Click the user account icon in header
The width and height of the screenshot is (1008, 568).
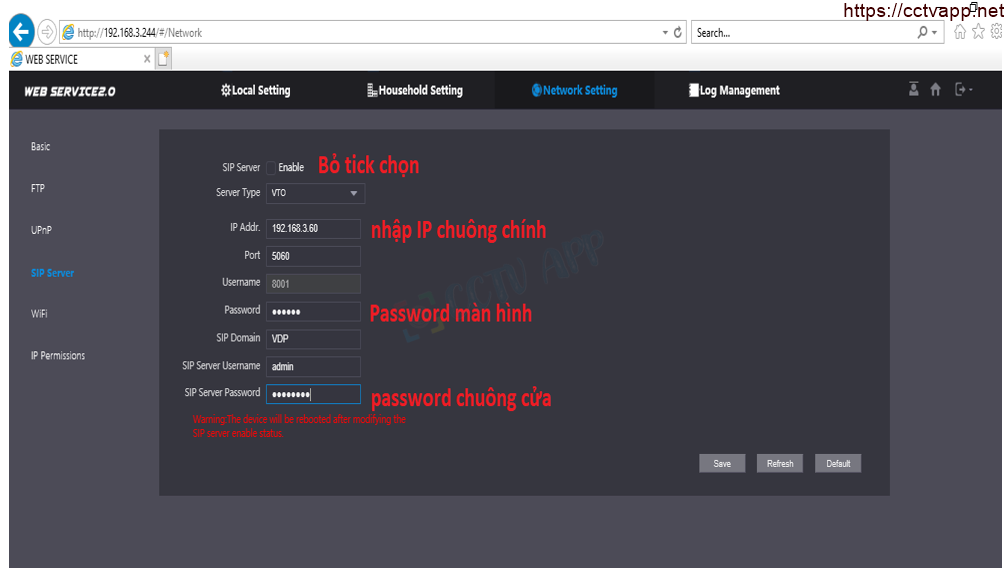coord(913,89)
